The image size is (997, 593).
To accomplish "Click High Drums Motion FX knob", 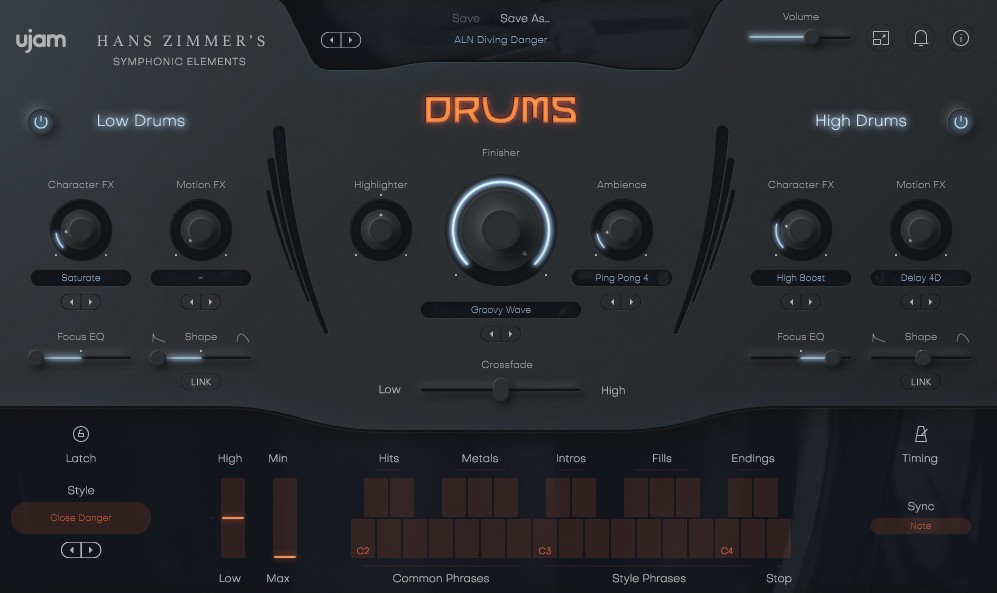I will pyautogui.click(x=921, y=229).
